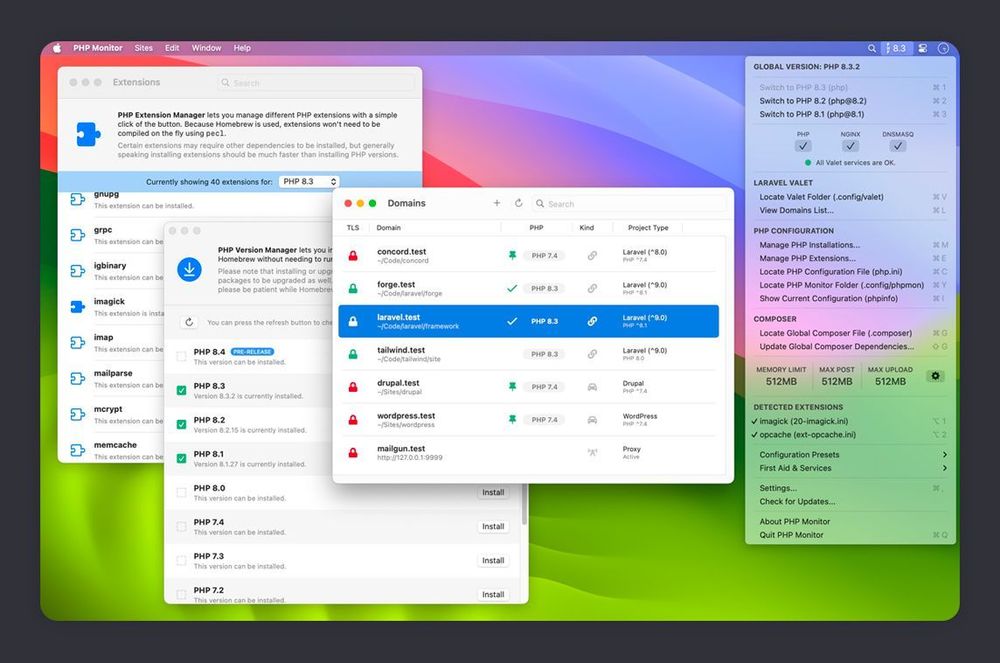Viewport: 1000px width, 663px height.
Task: Open the PHP 7.4 version badge for concord.test
Action: point(544,256)
